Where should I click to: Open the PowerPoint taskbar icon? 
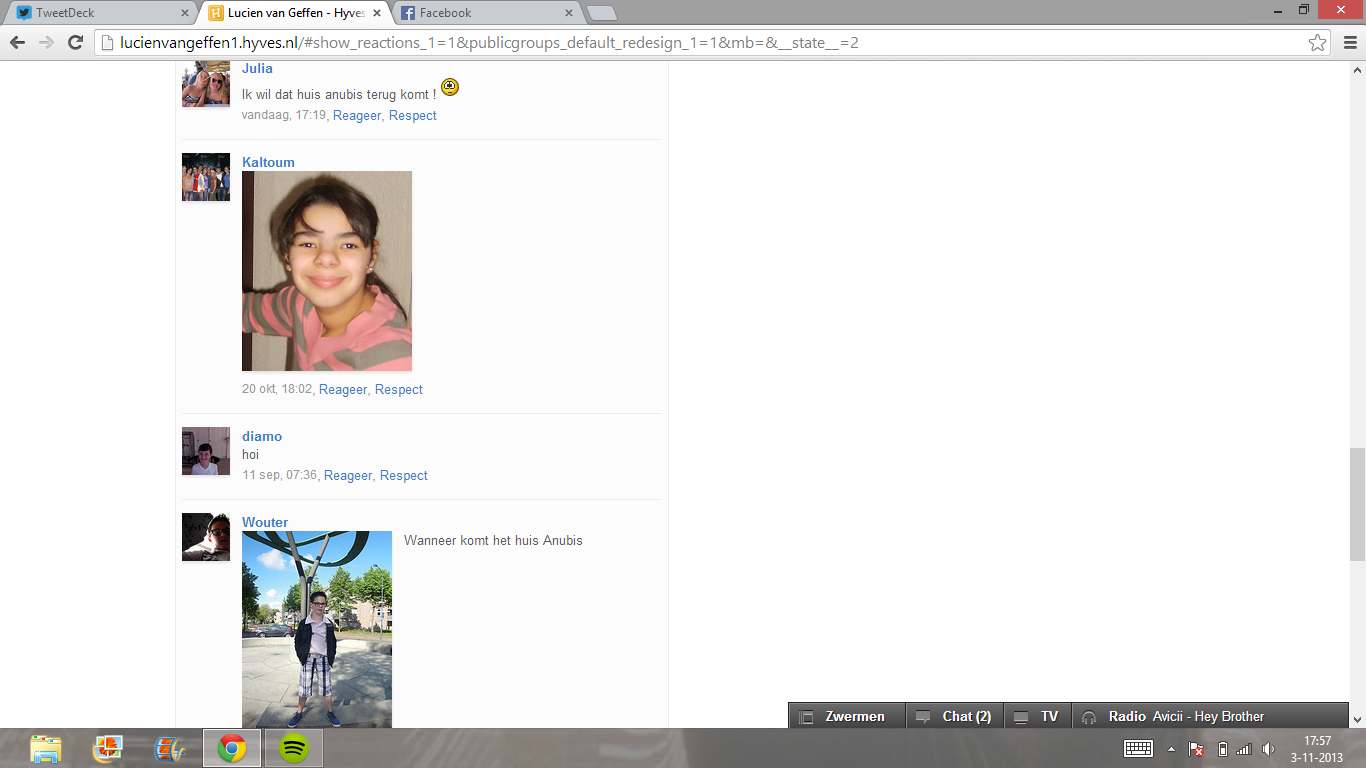pyautogui.click(x=108, y=748)
